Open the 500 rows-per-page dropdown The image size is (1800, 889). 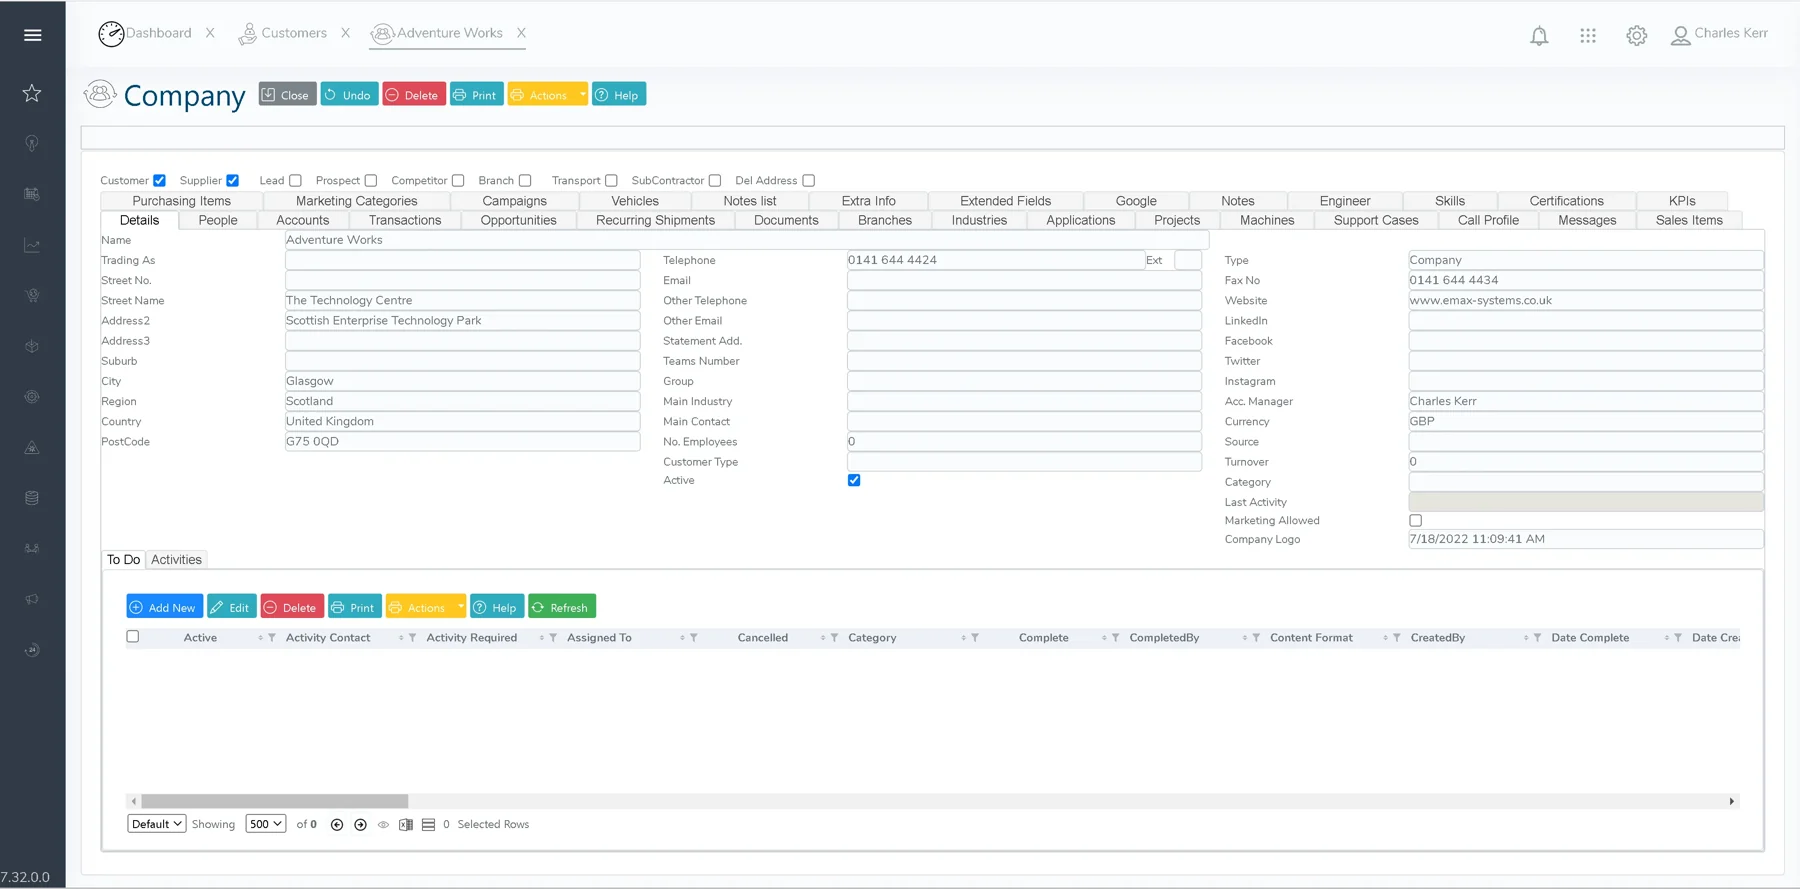pos(266,825)
